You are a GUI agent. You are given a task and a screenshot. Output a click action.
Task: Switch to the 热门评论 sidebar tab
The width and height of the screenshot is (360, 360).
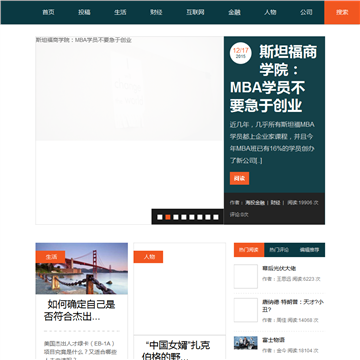point(279,250)
